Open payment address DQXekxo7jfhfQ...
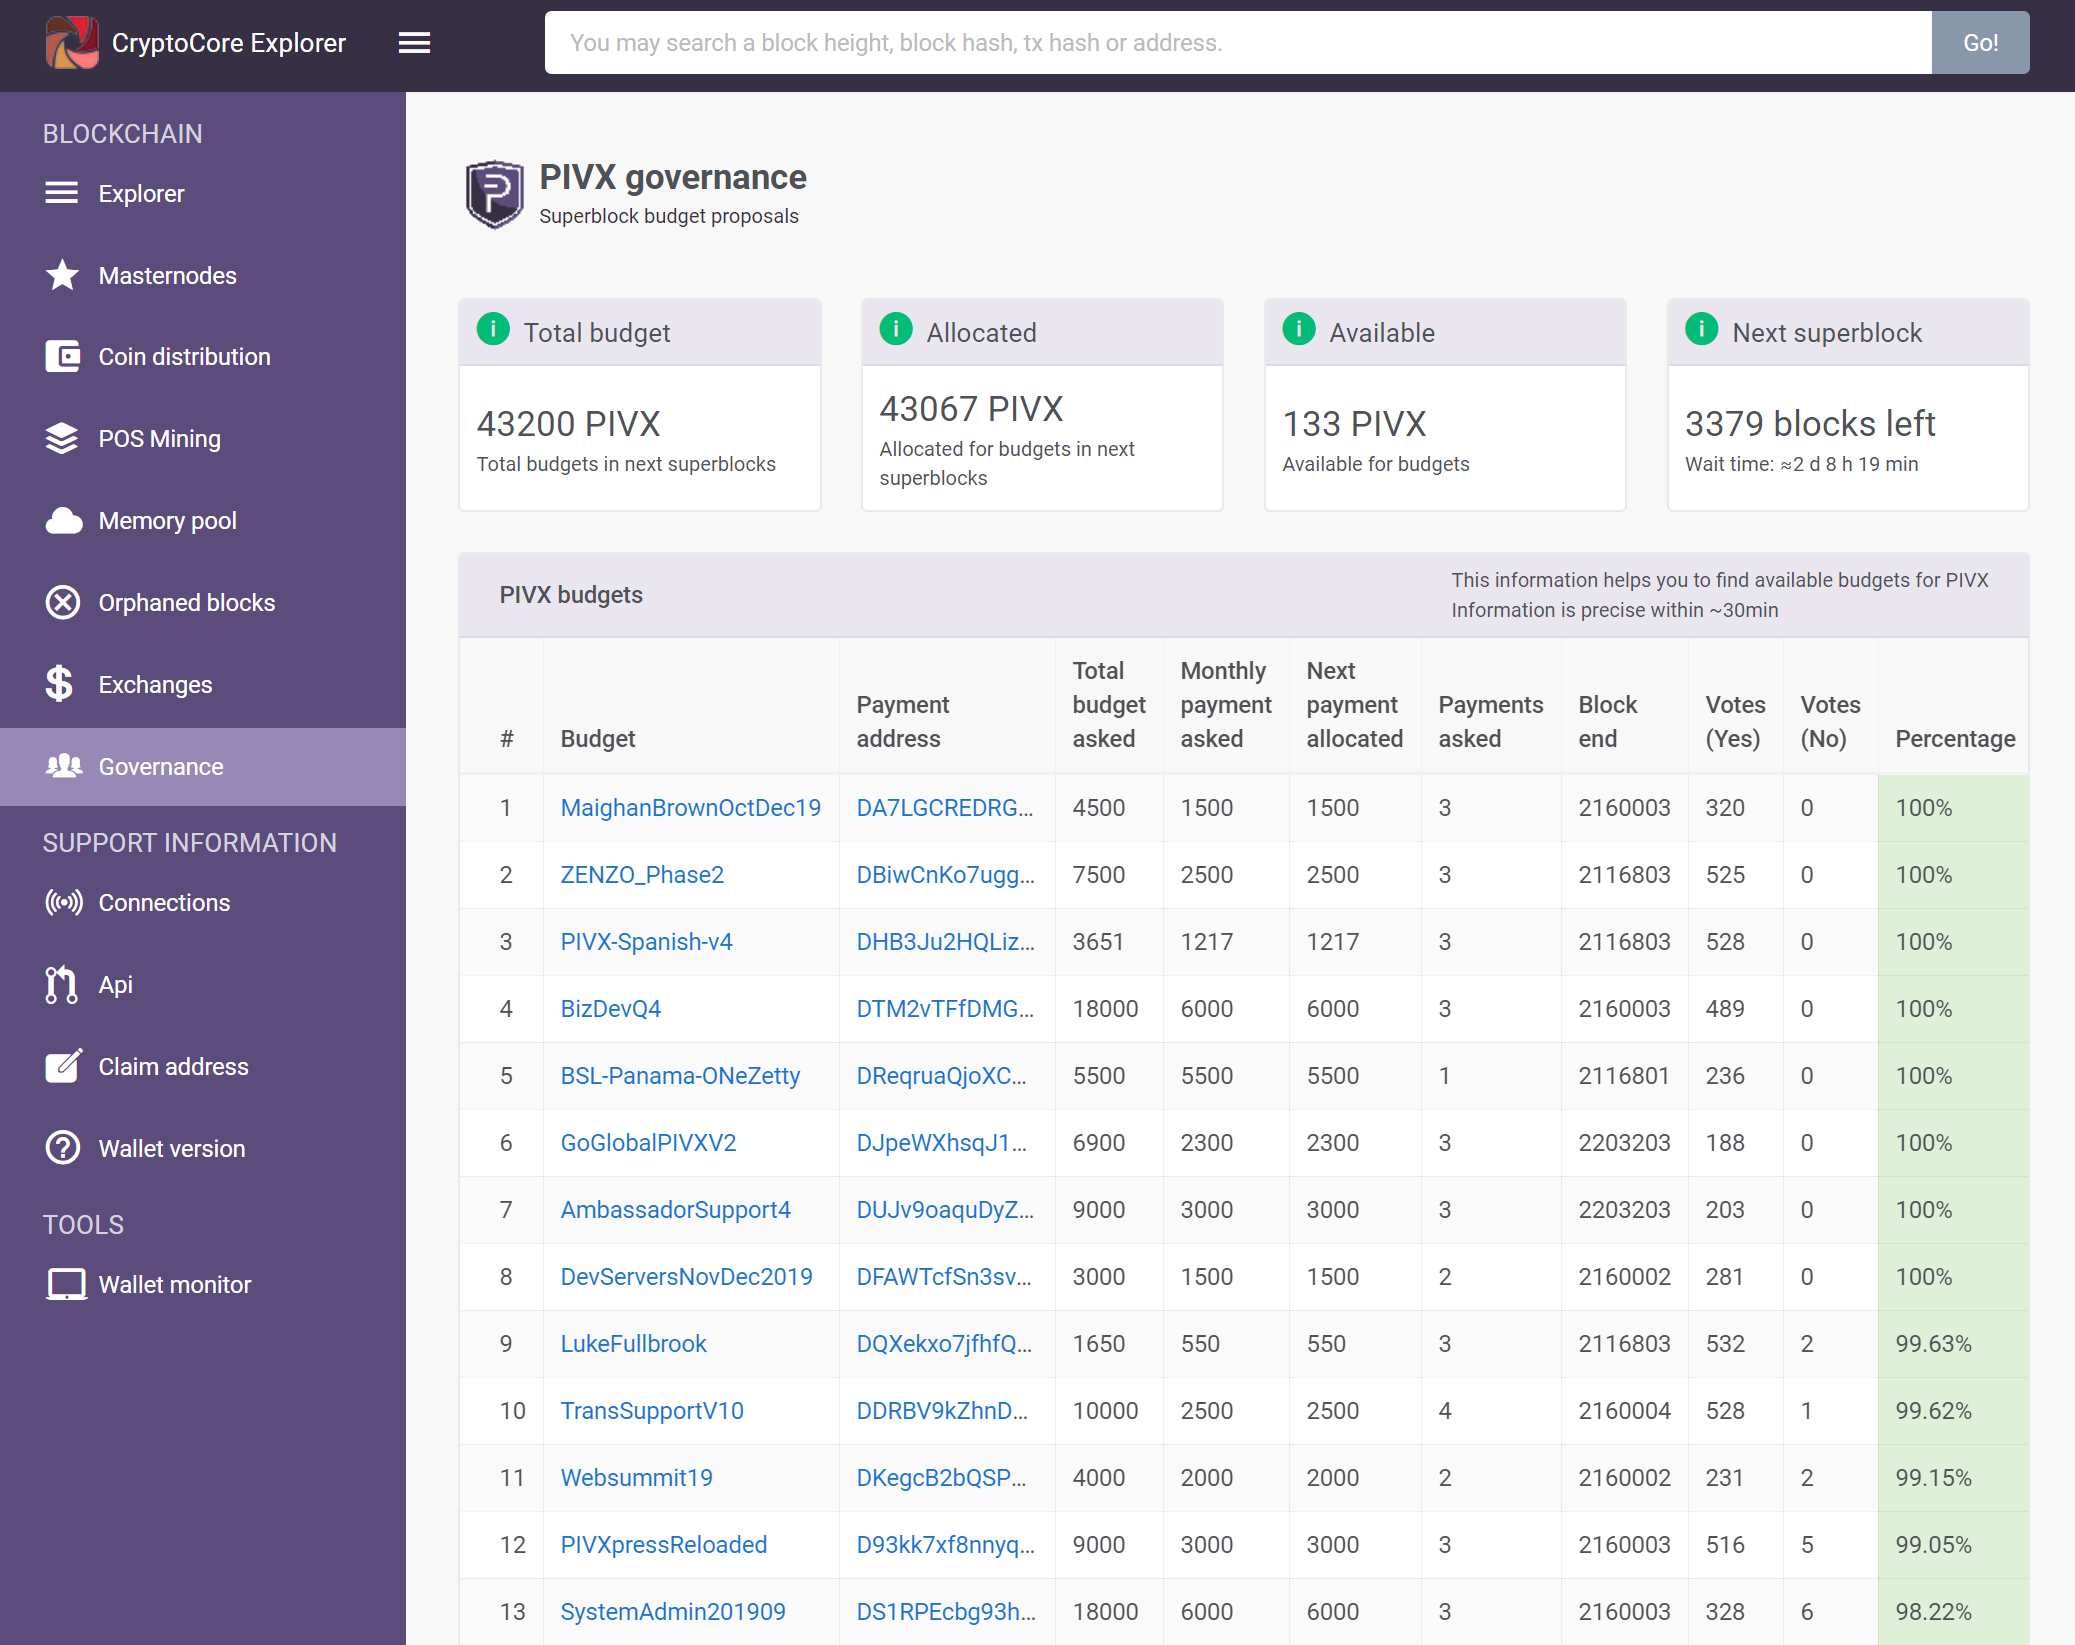 coord(944,1344)
